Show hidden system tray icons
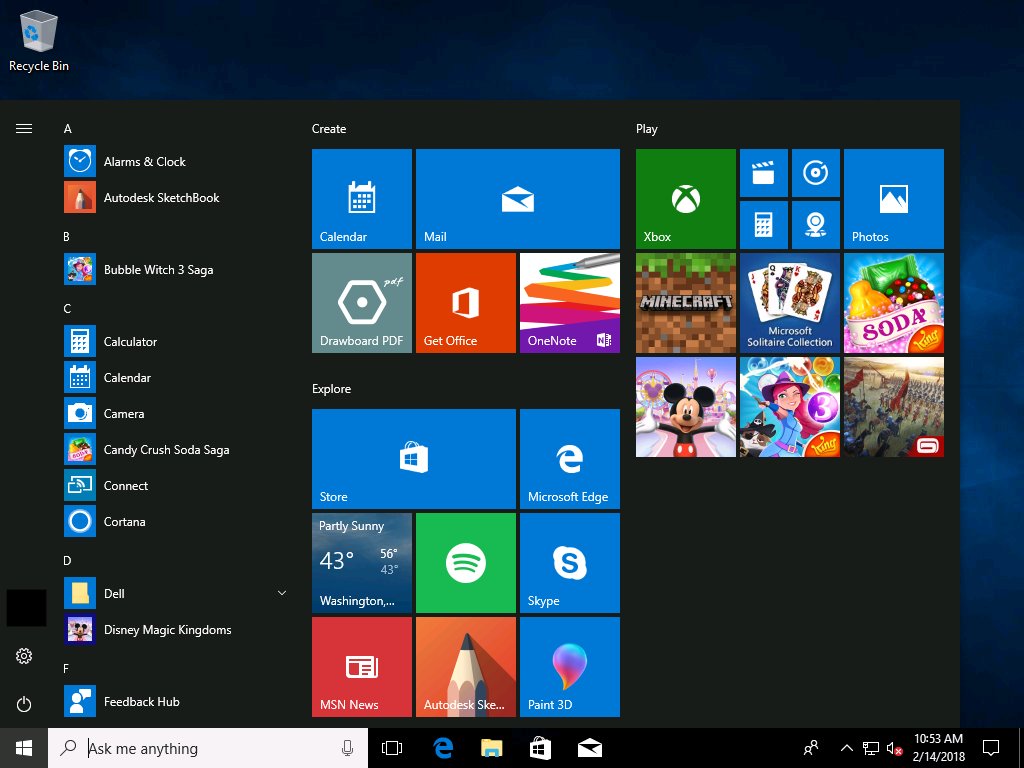This screenshot has height=768, width=1024. (846, 748)
